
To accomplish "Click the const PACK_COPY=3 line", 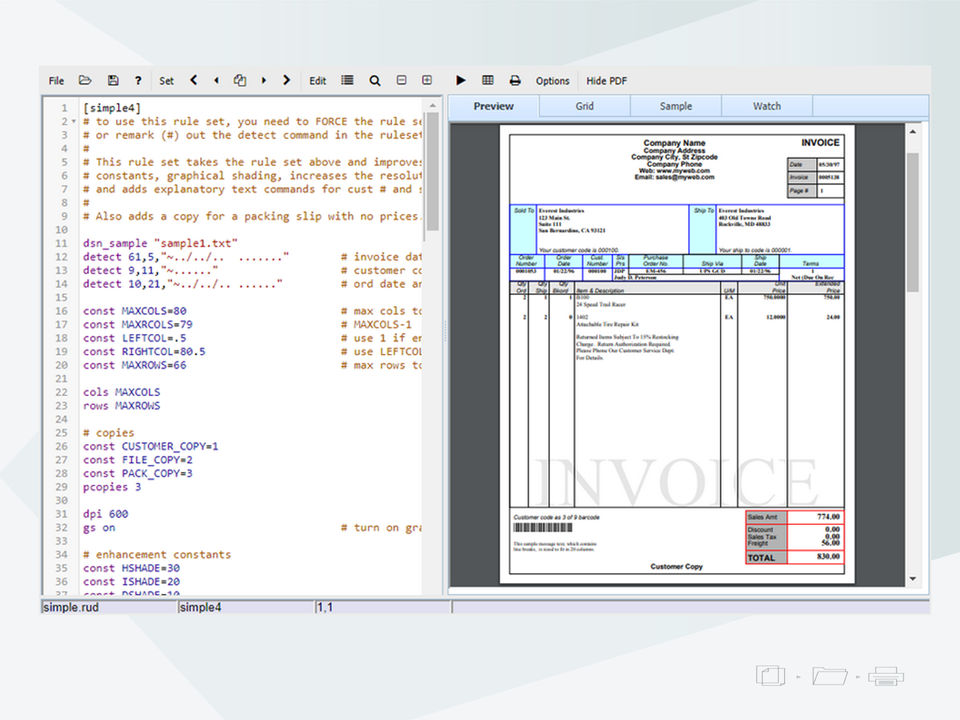I will pyautogui.click(x=138, y=473).
